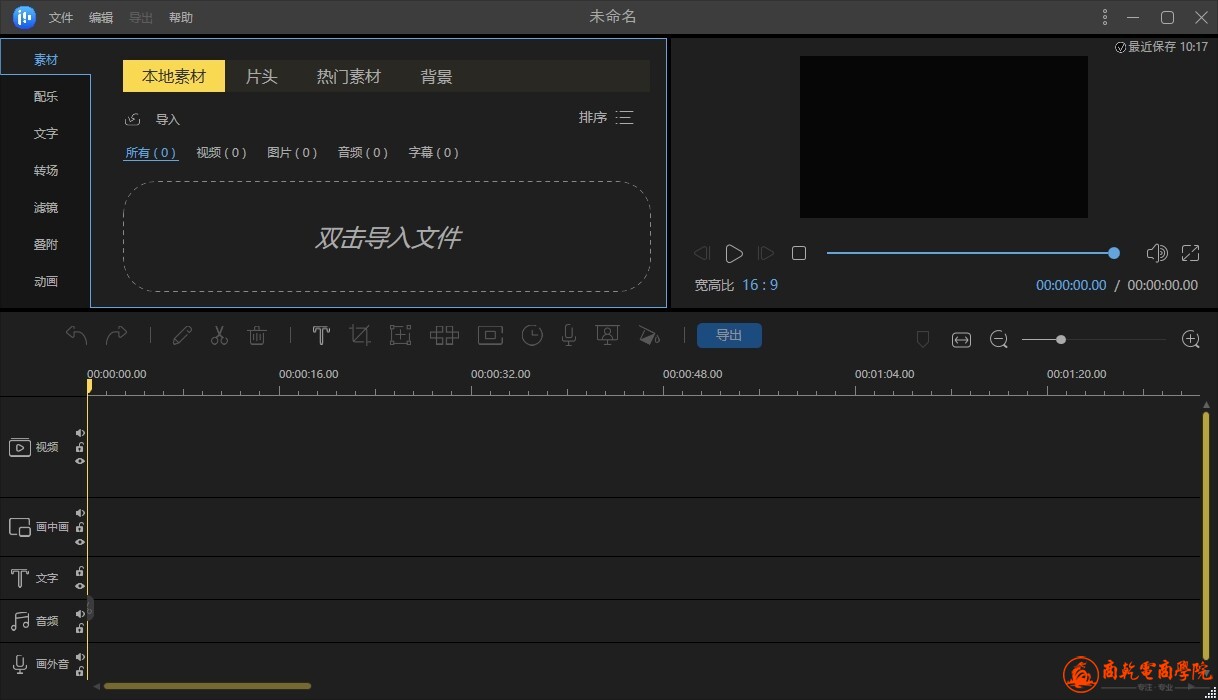Switch to the 热门素材 tab
The height and width of the screenshot is (700, 1218).
click(348, 76)
